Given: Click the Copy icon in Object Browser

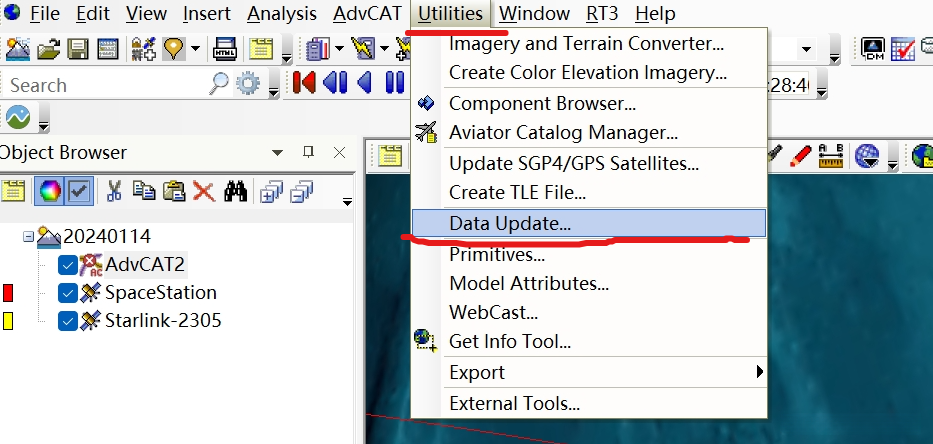Looking at the screenshot, I should pyautogui.click(x=143, y=190).
